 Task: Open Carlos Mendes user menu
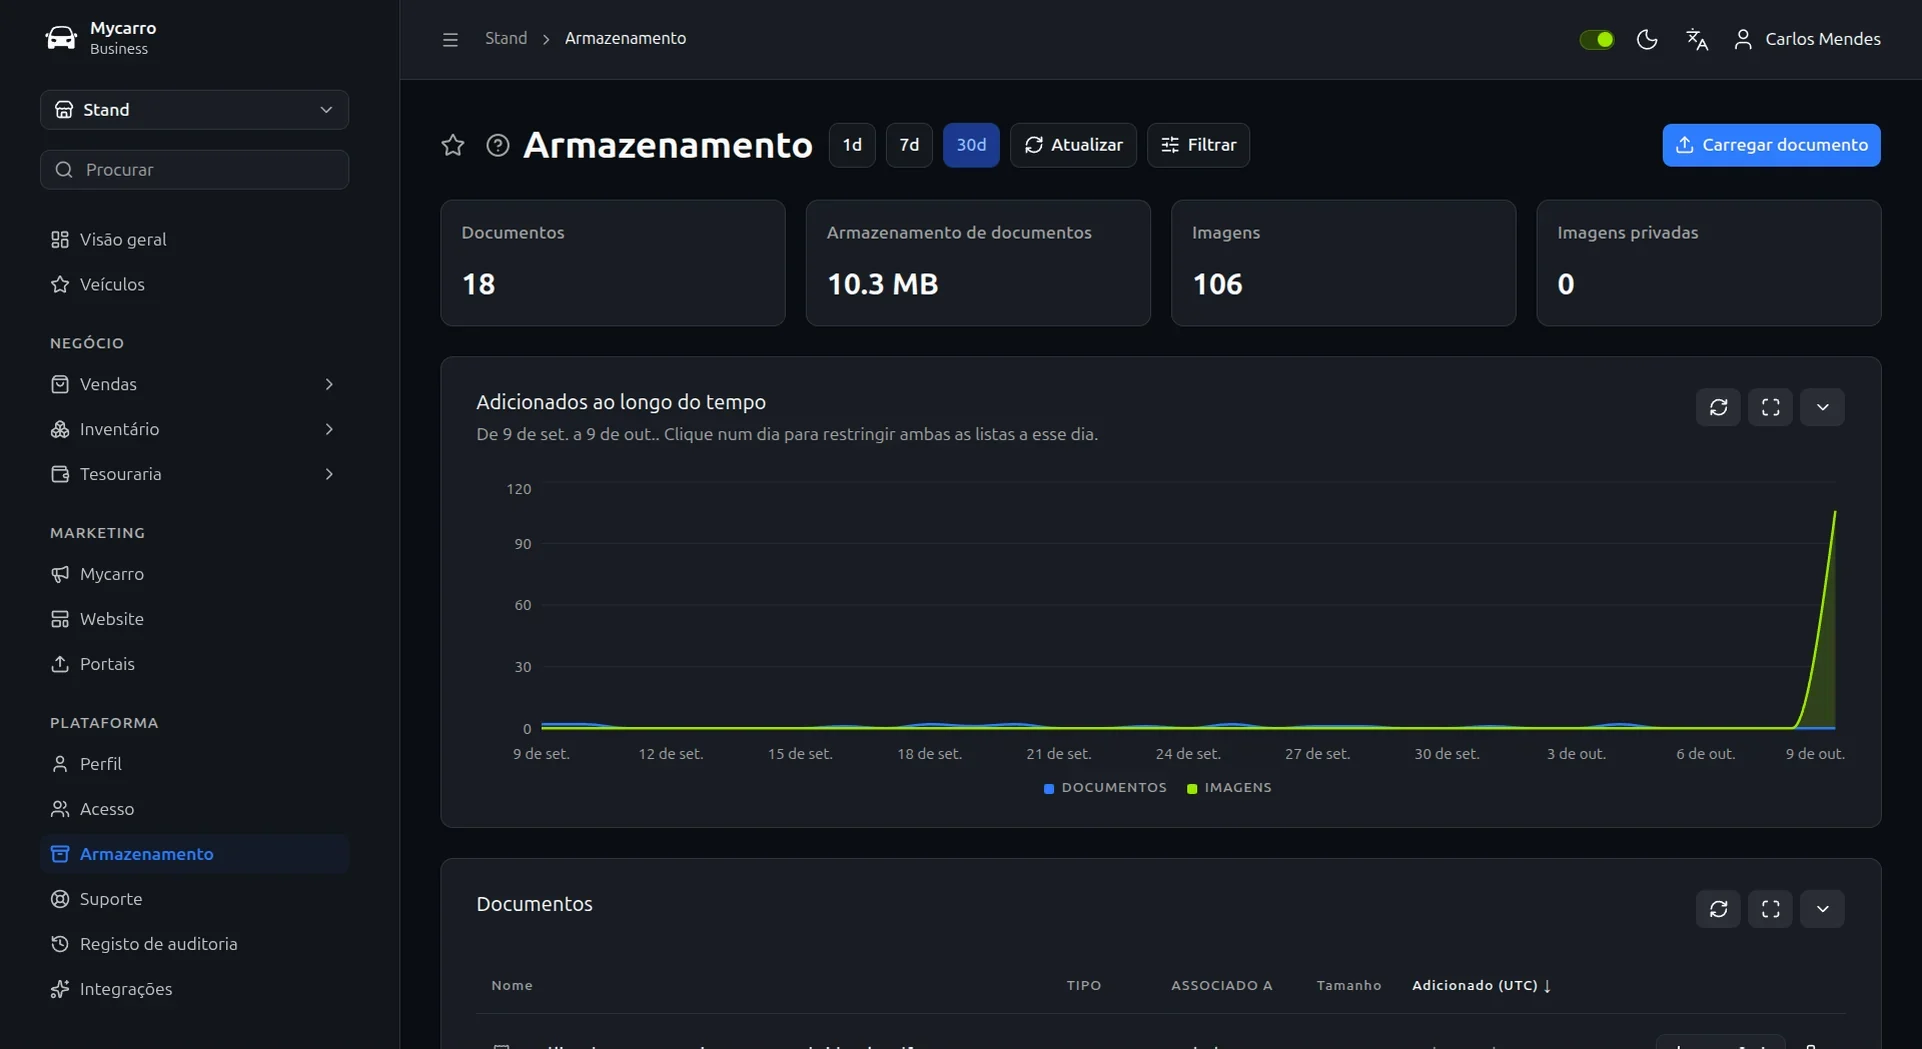pos(1807,39)
